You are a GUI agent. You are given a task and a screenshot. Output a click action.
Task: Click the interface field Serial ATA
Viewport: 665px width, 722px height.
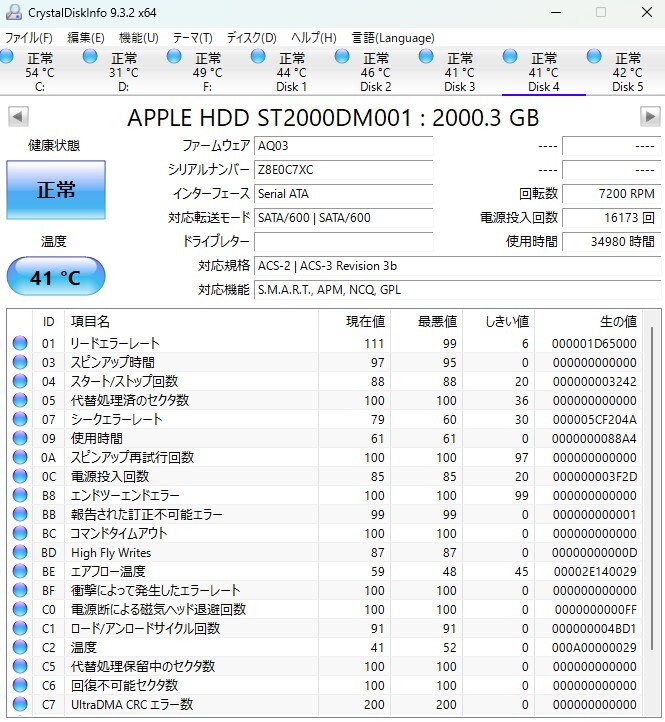click(344, 194)
